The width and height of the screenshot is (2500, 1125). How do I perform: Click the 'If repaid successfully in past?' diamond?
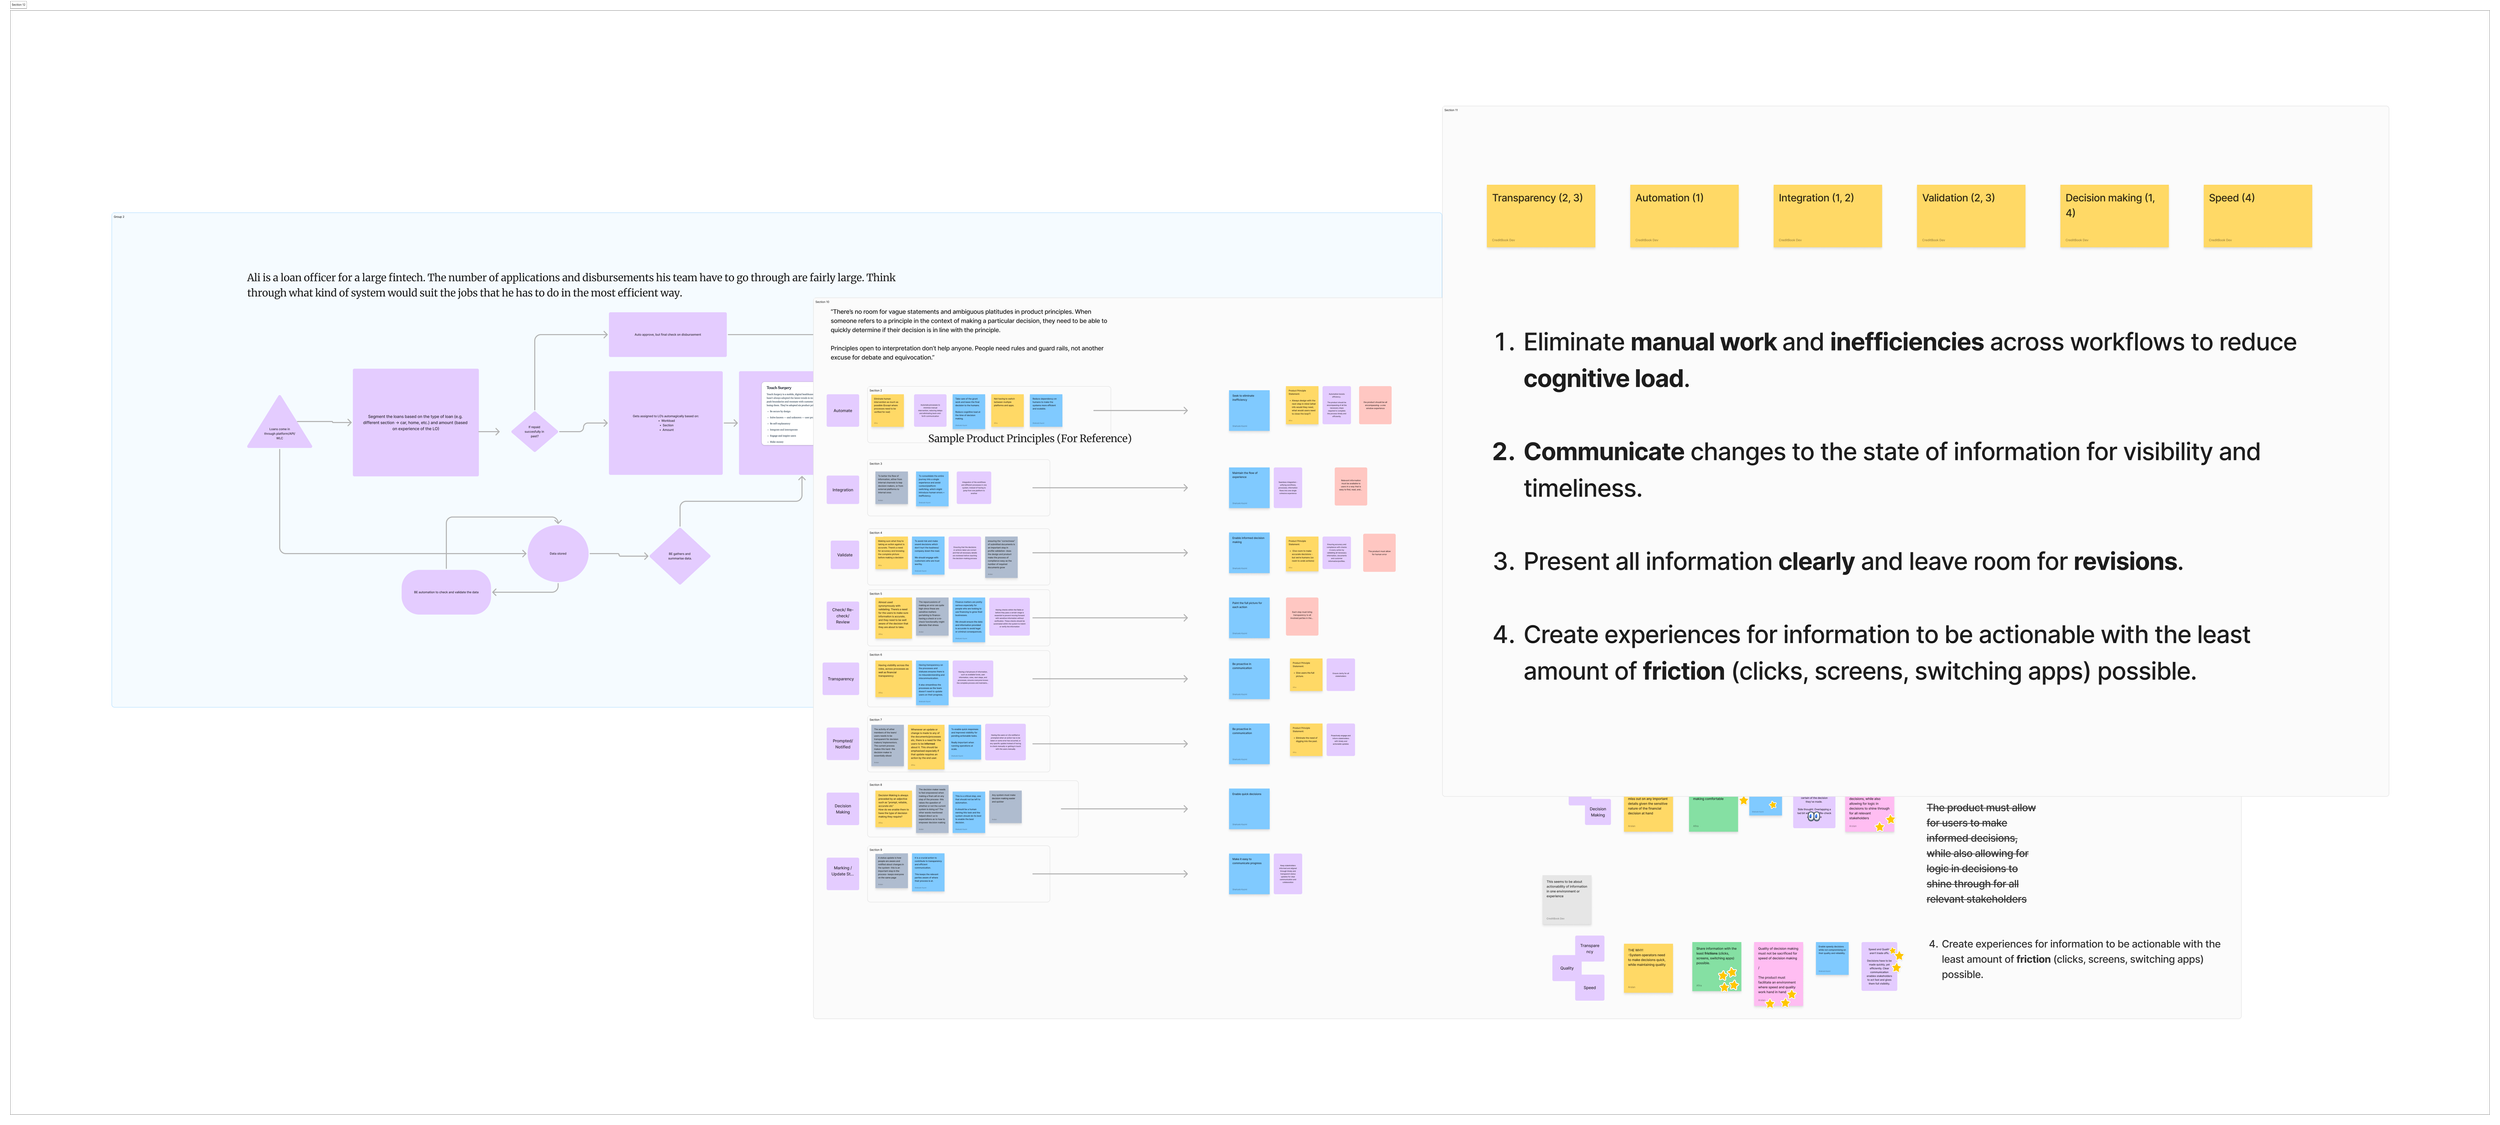point(534,432)
